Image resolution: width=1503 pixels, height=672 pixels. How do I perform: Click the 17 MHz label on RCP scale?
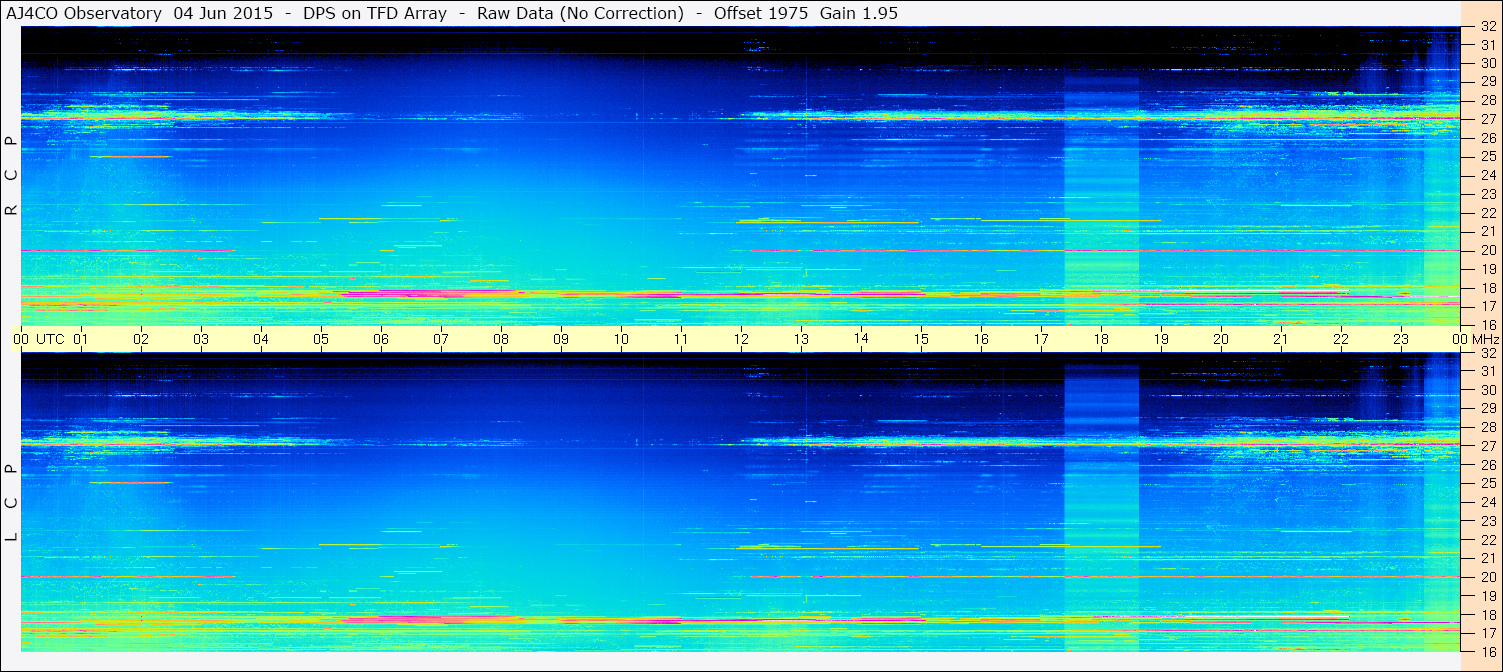coord(1487,306)
